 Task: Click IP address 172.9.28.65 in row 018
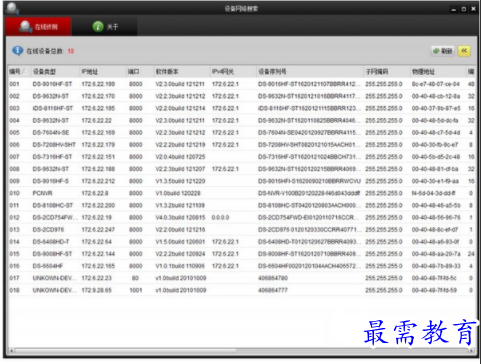click(x=97, y=290)
